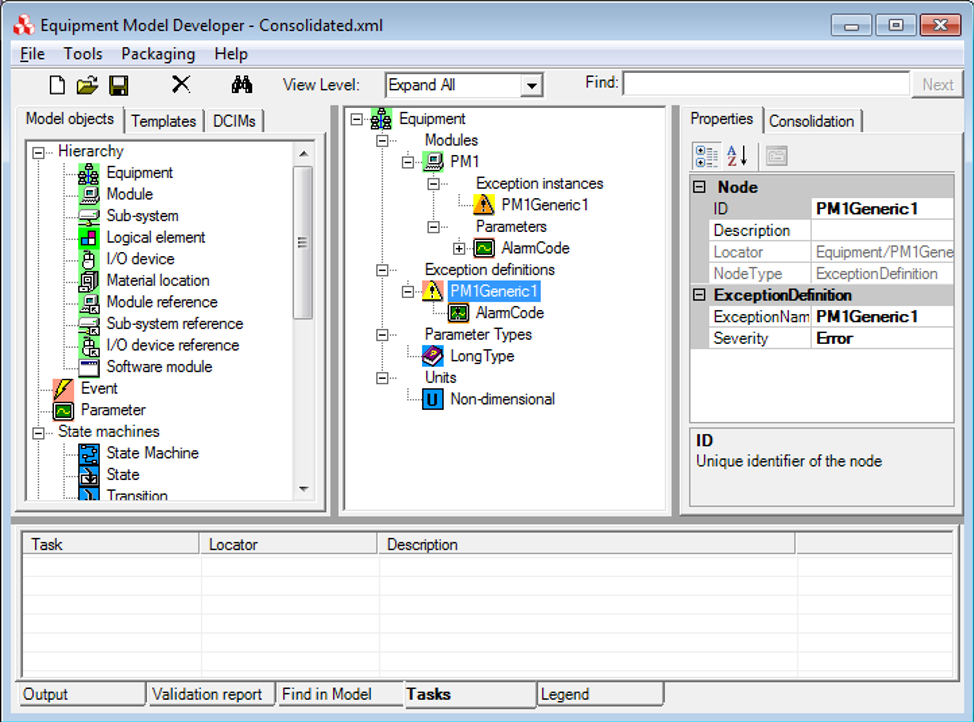Open the Validation report tab

pyautogui.click(x=208, y=694)
